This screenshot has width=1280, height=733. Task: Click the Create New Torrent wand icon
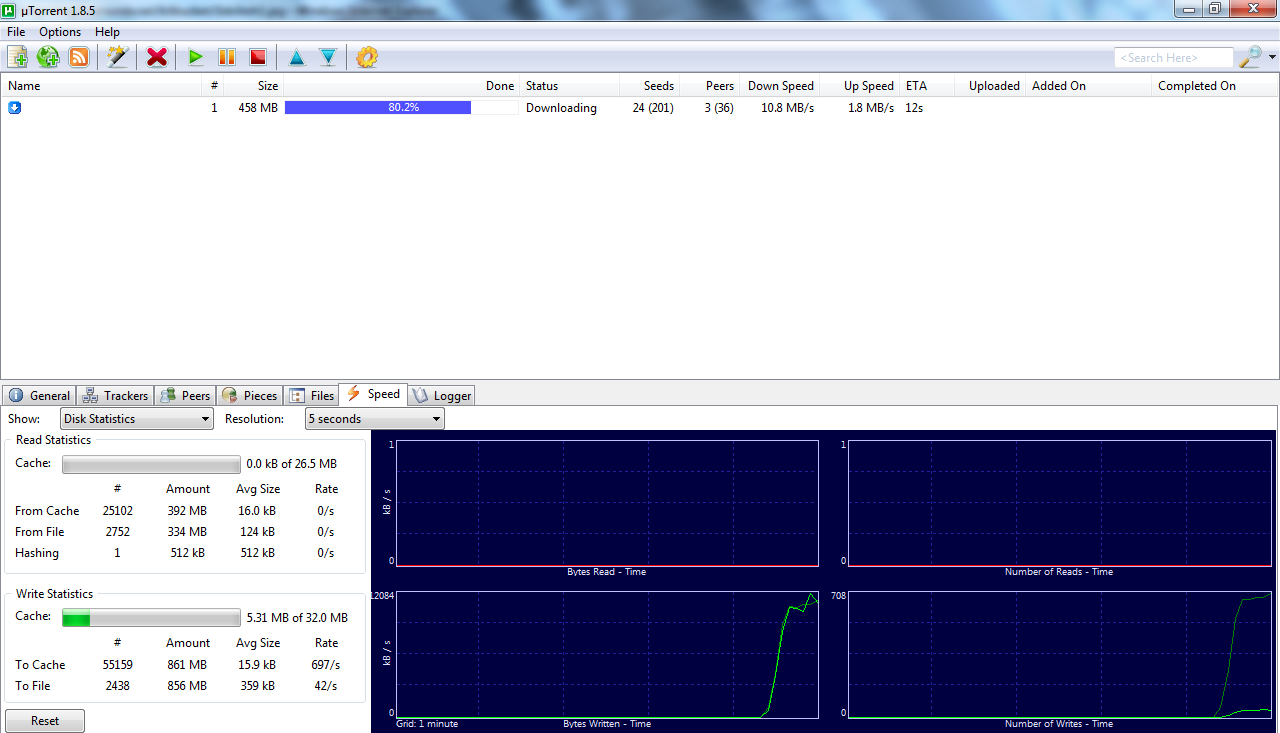118,57
